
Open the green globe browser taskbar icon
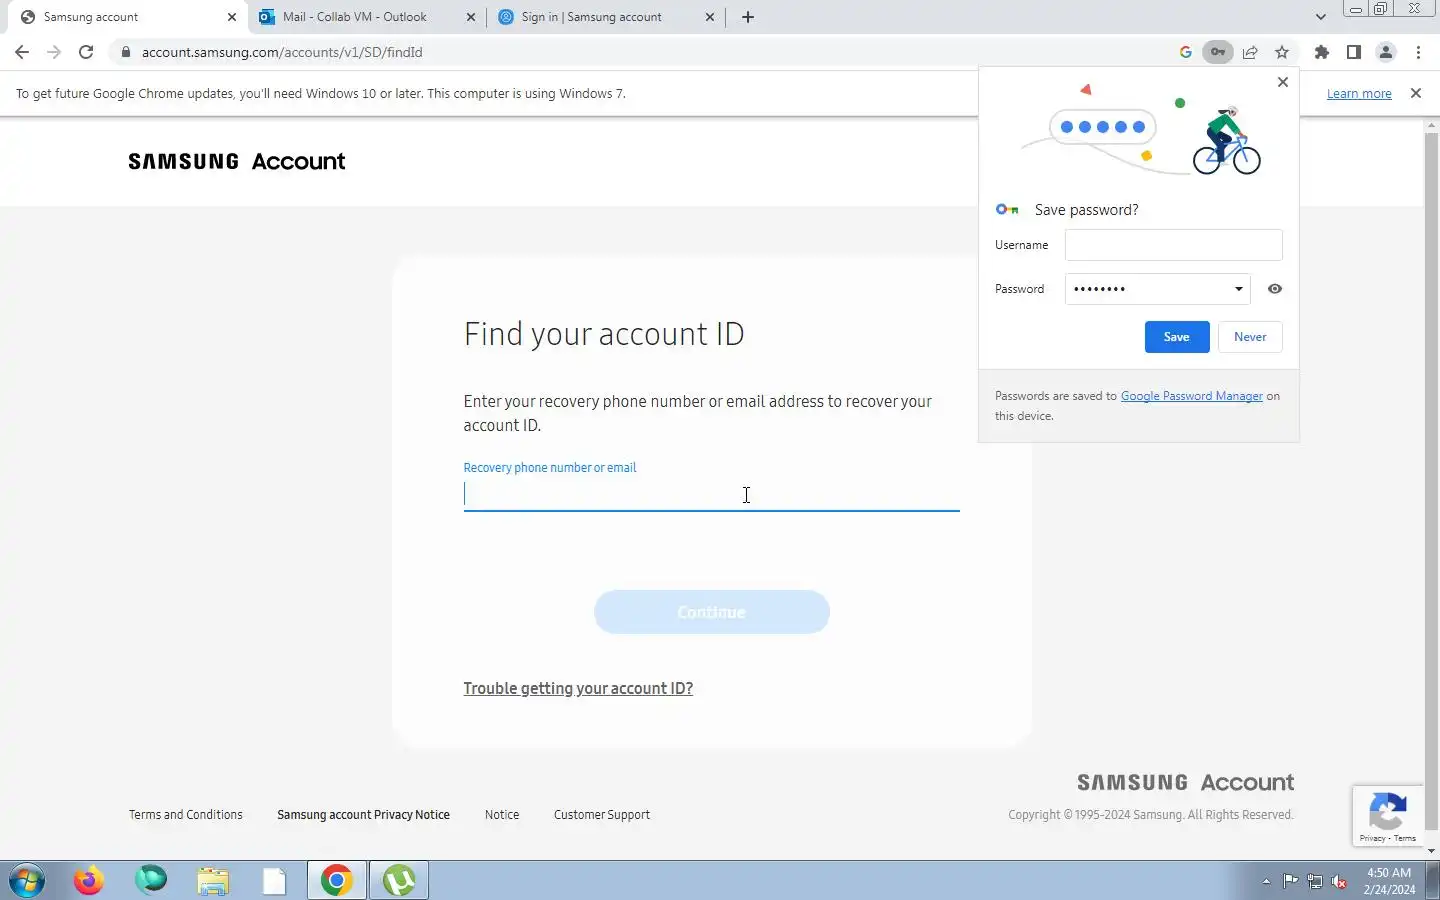coord(151,881)
